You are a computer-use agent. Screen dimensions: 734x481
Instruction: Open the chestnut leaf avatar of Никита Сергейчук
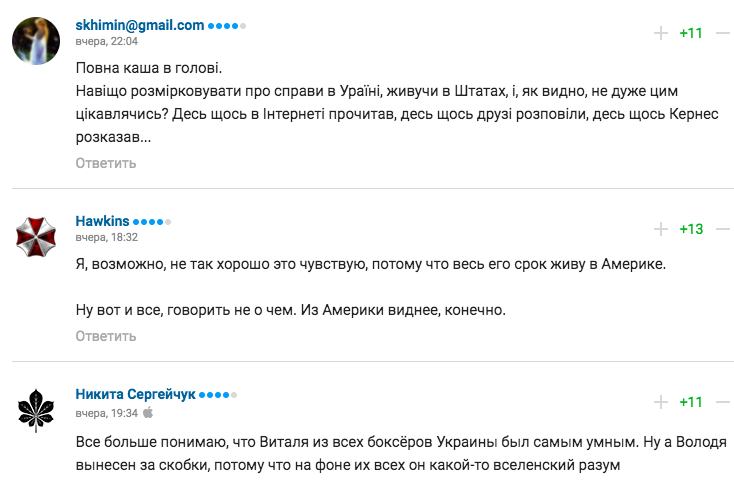[36, 410]
